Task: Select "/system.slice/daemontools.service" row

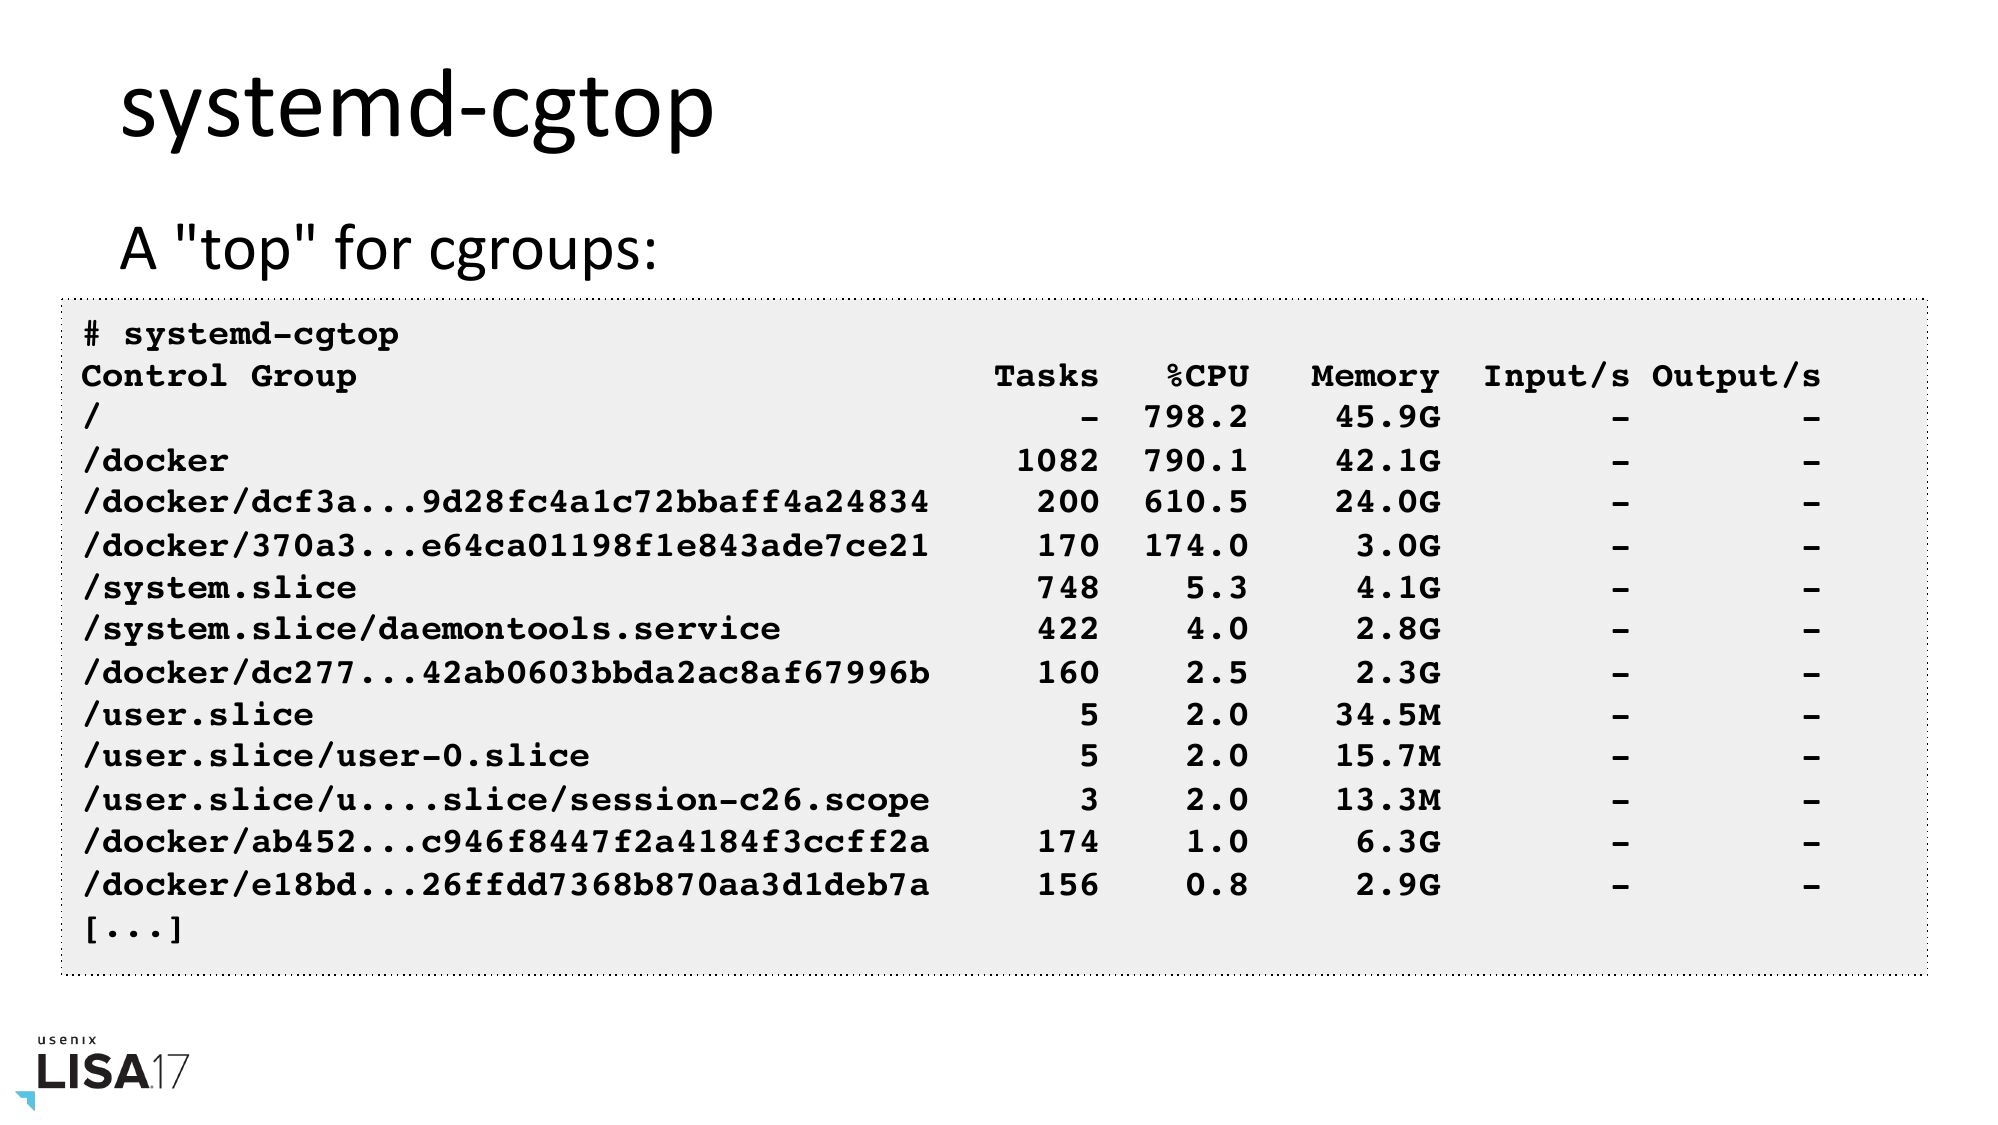Action: point(431,629)
